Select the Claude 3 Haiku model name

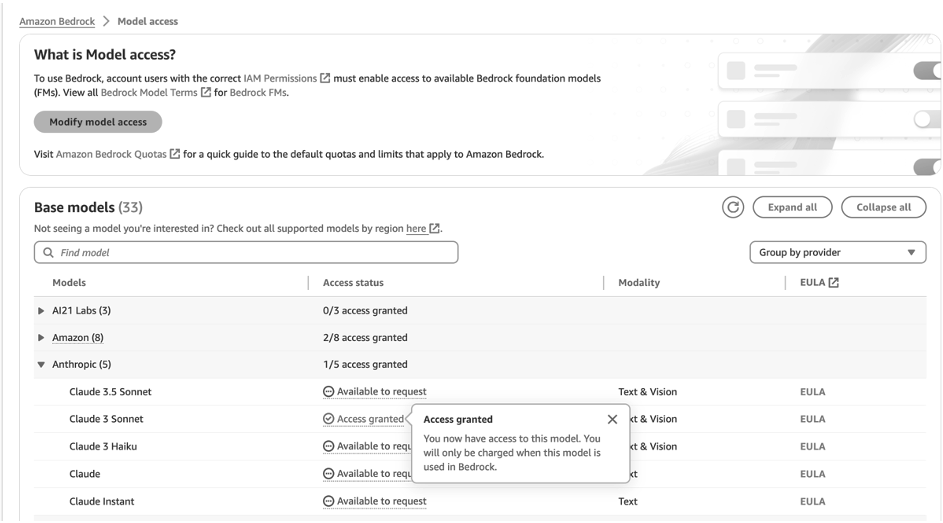click(103, 447)
